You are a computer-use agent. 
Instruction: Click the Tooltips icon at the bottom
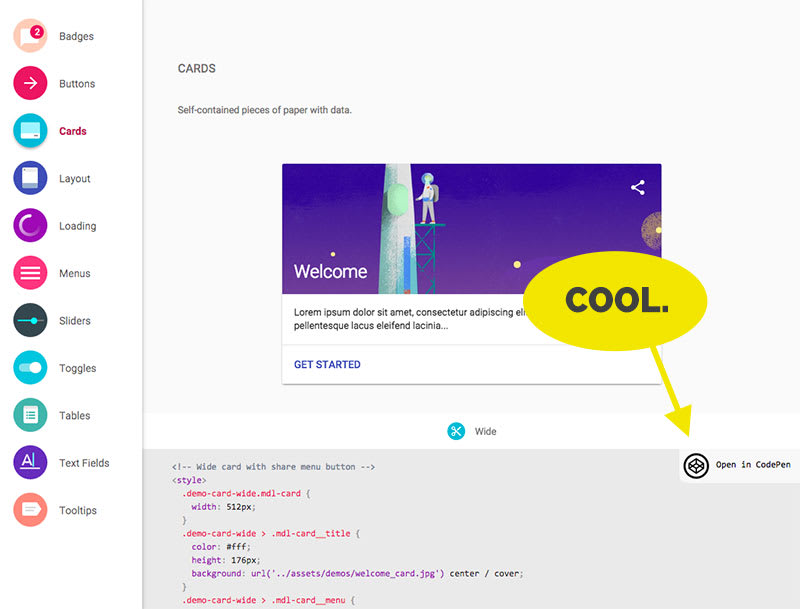click(29, 510)
